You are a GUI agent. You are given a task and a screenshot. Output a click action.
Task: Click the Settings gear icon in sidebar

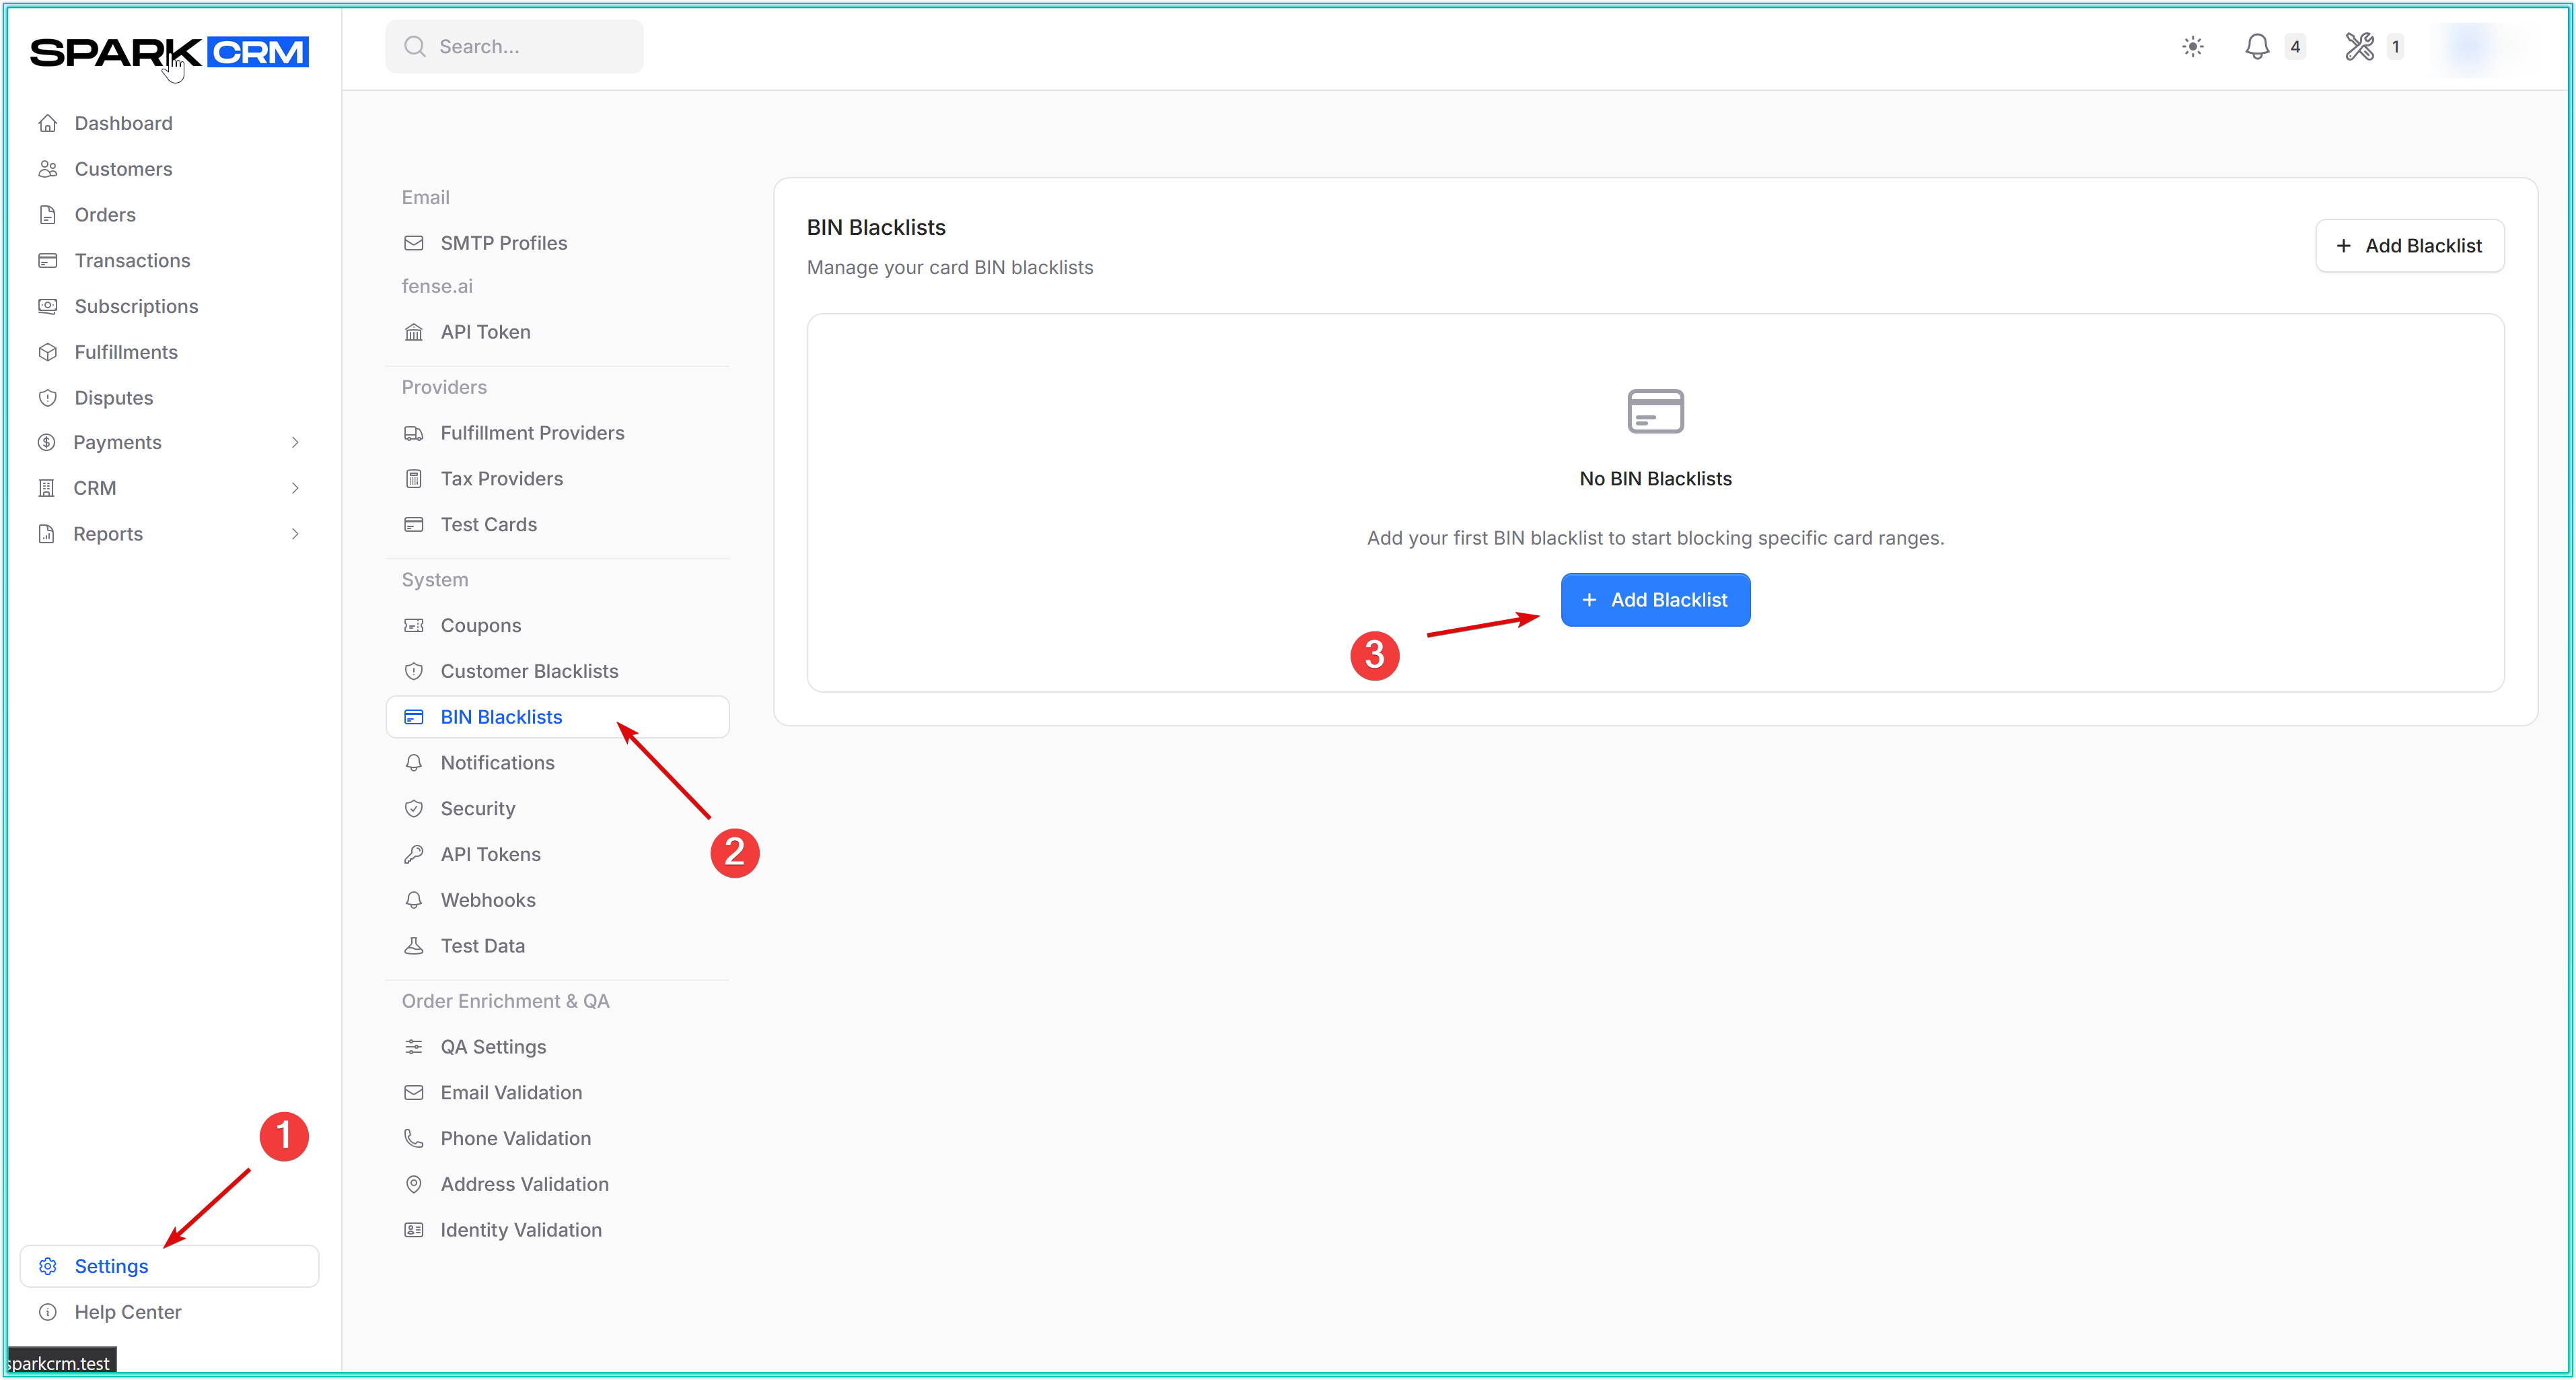(x=48, y=1266)
